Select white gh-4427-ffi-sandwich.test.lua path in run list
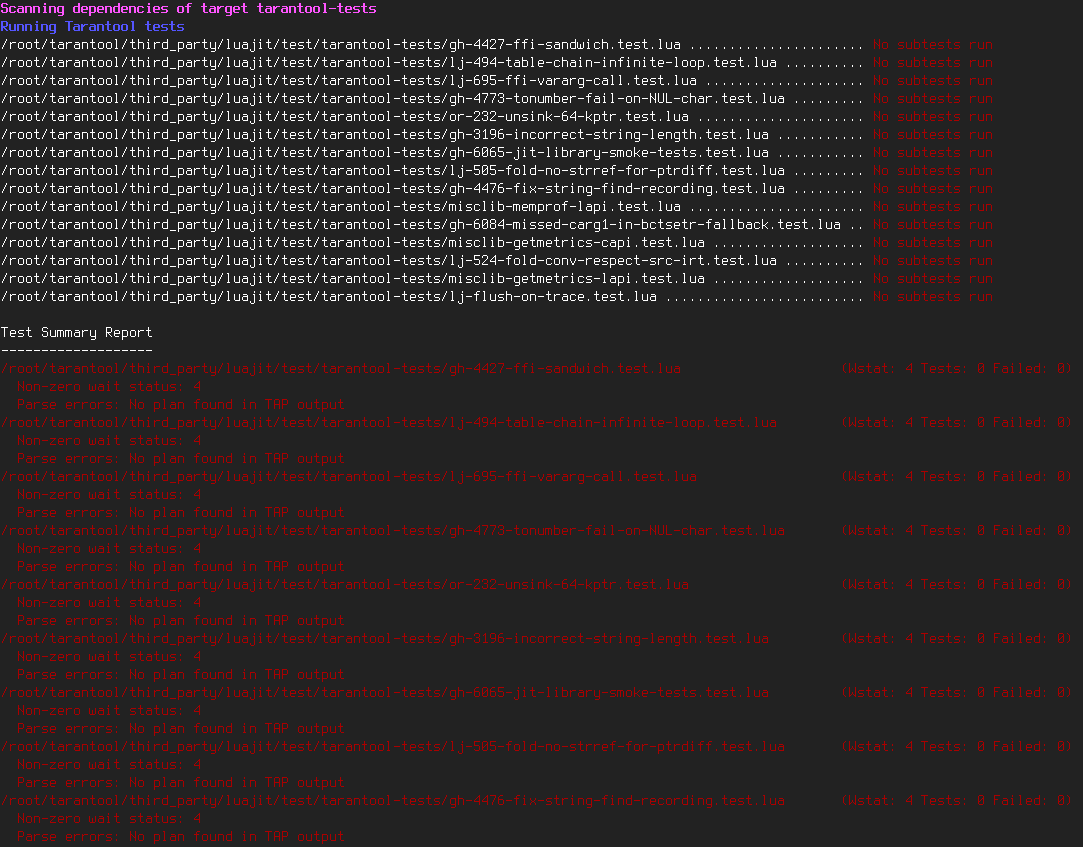 (x=341, y=44)
